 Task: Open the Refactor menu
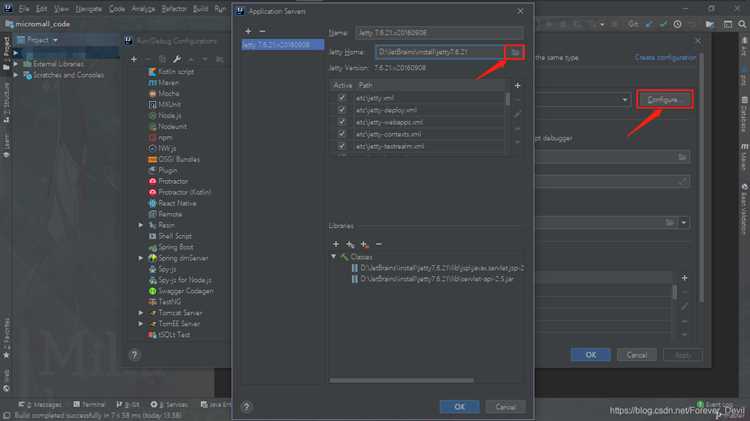tap(174, 9)
